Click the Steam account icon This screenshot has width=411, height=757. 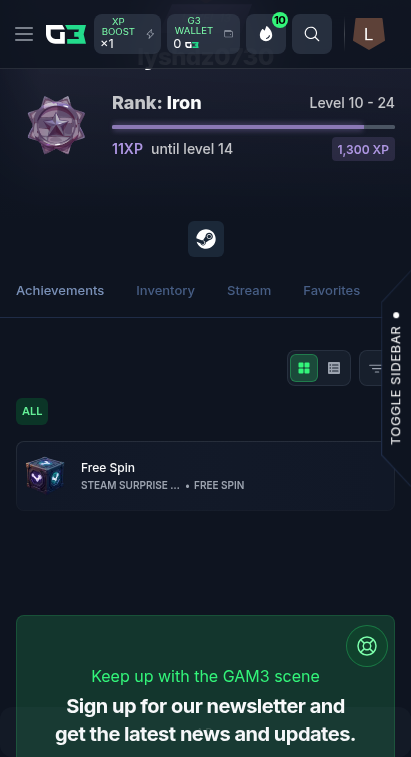206,239
